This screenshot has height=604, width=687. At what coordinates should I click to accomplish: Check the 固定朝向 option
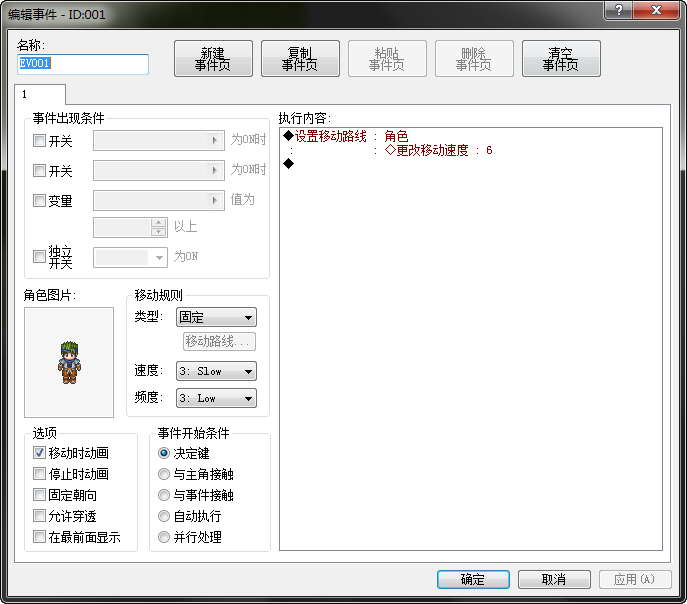click(39, 495)
